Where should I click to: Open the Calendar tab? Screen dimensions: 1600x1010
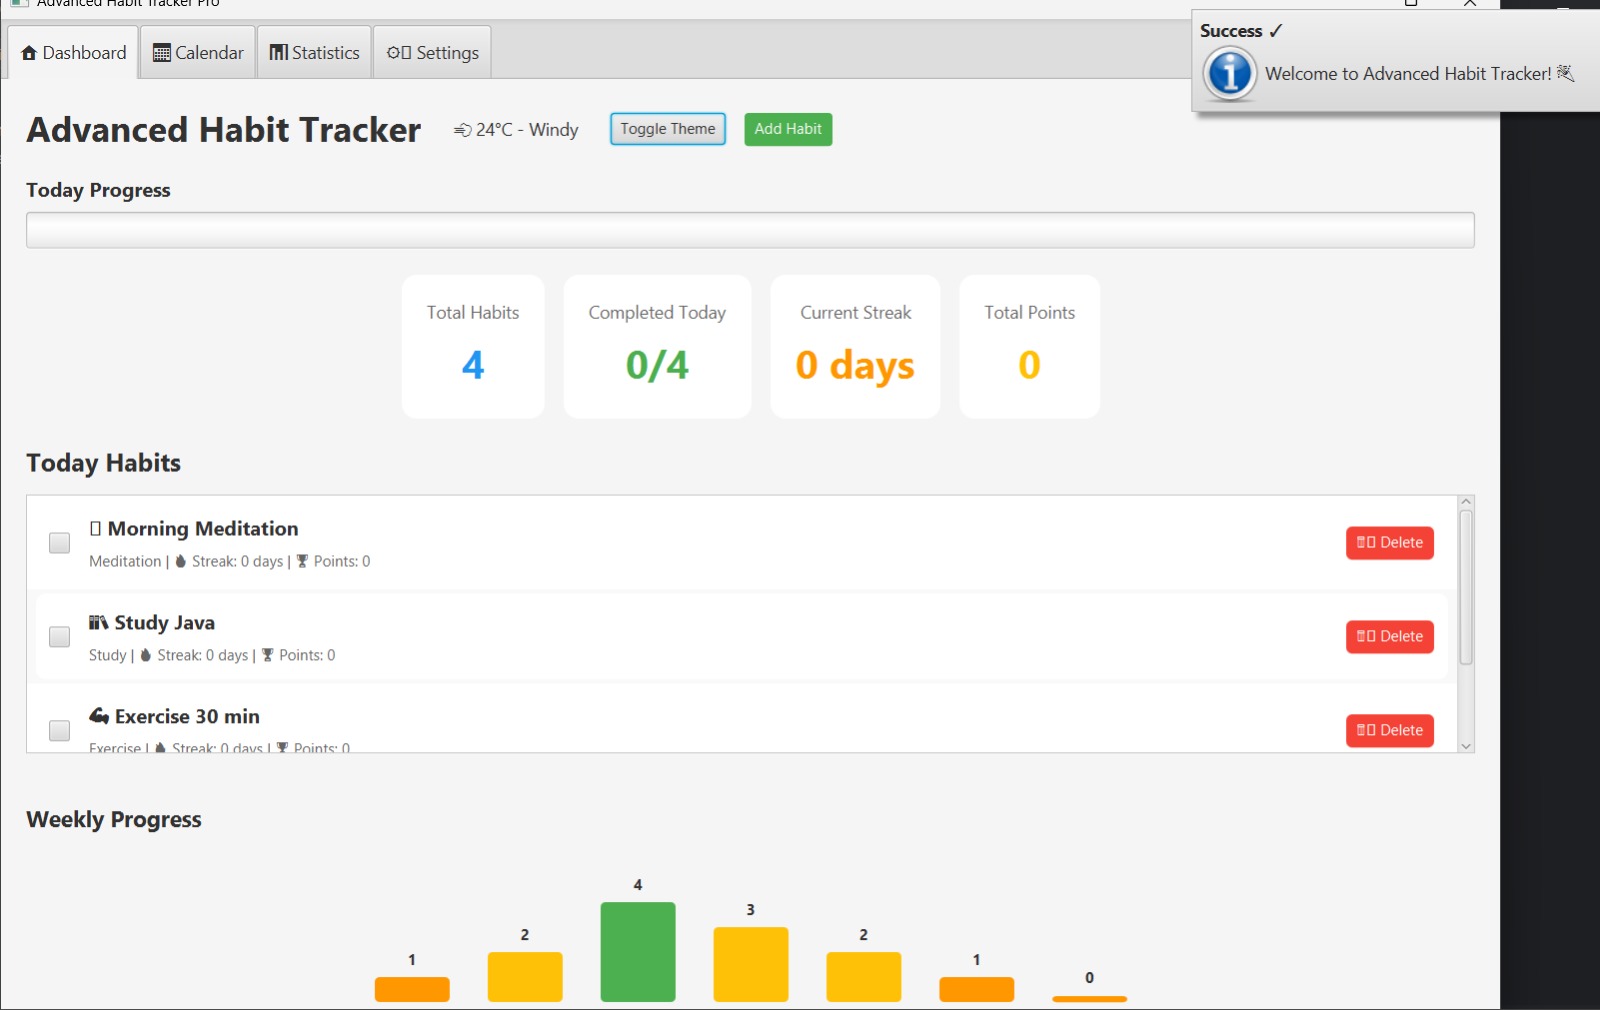pyautogui.click(x=198, y=53)
